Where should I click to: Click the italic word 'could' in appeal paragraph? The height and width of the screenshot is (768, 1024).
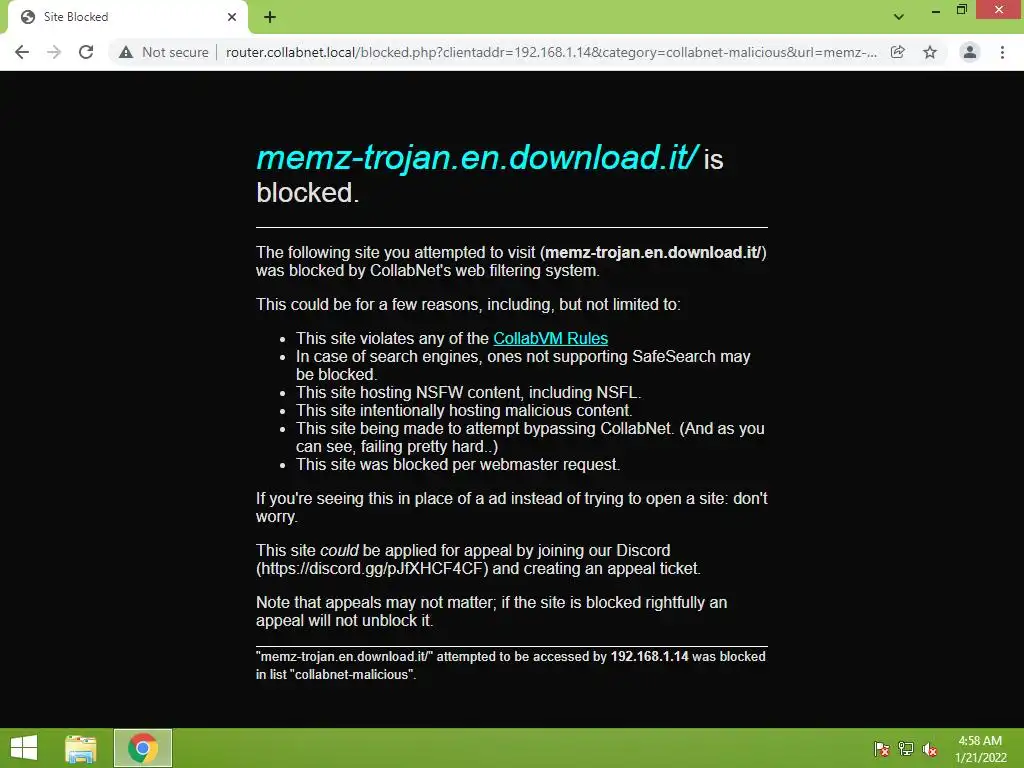340,551
